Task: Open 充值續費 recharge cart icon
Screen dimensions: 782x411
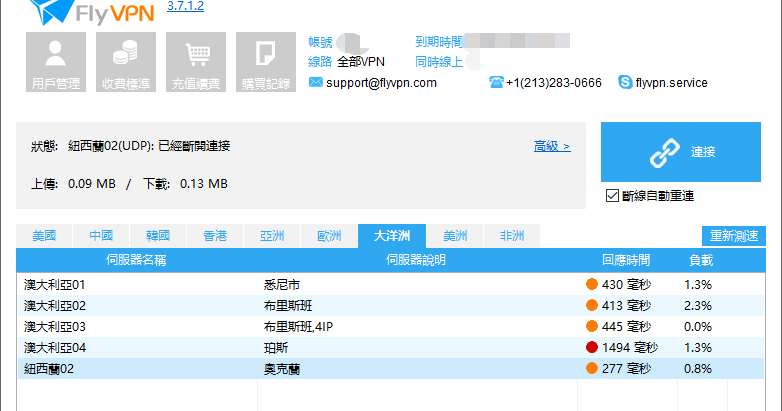Action: (196, 62)
